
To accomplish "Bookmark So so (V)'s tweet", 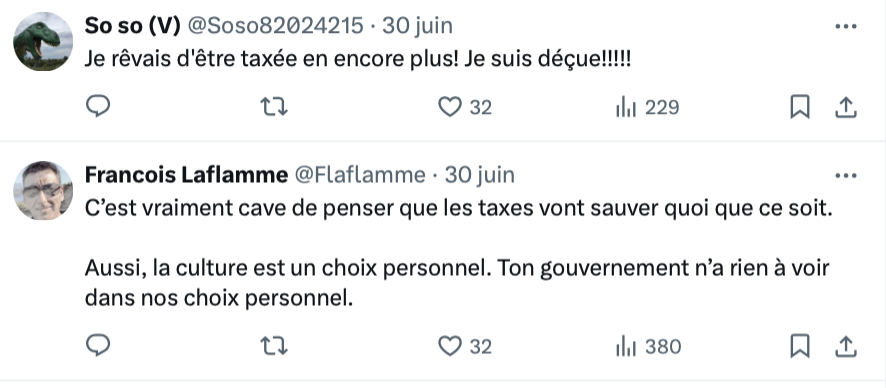I will [800, 107].
